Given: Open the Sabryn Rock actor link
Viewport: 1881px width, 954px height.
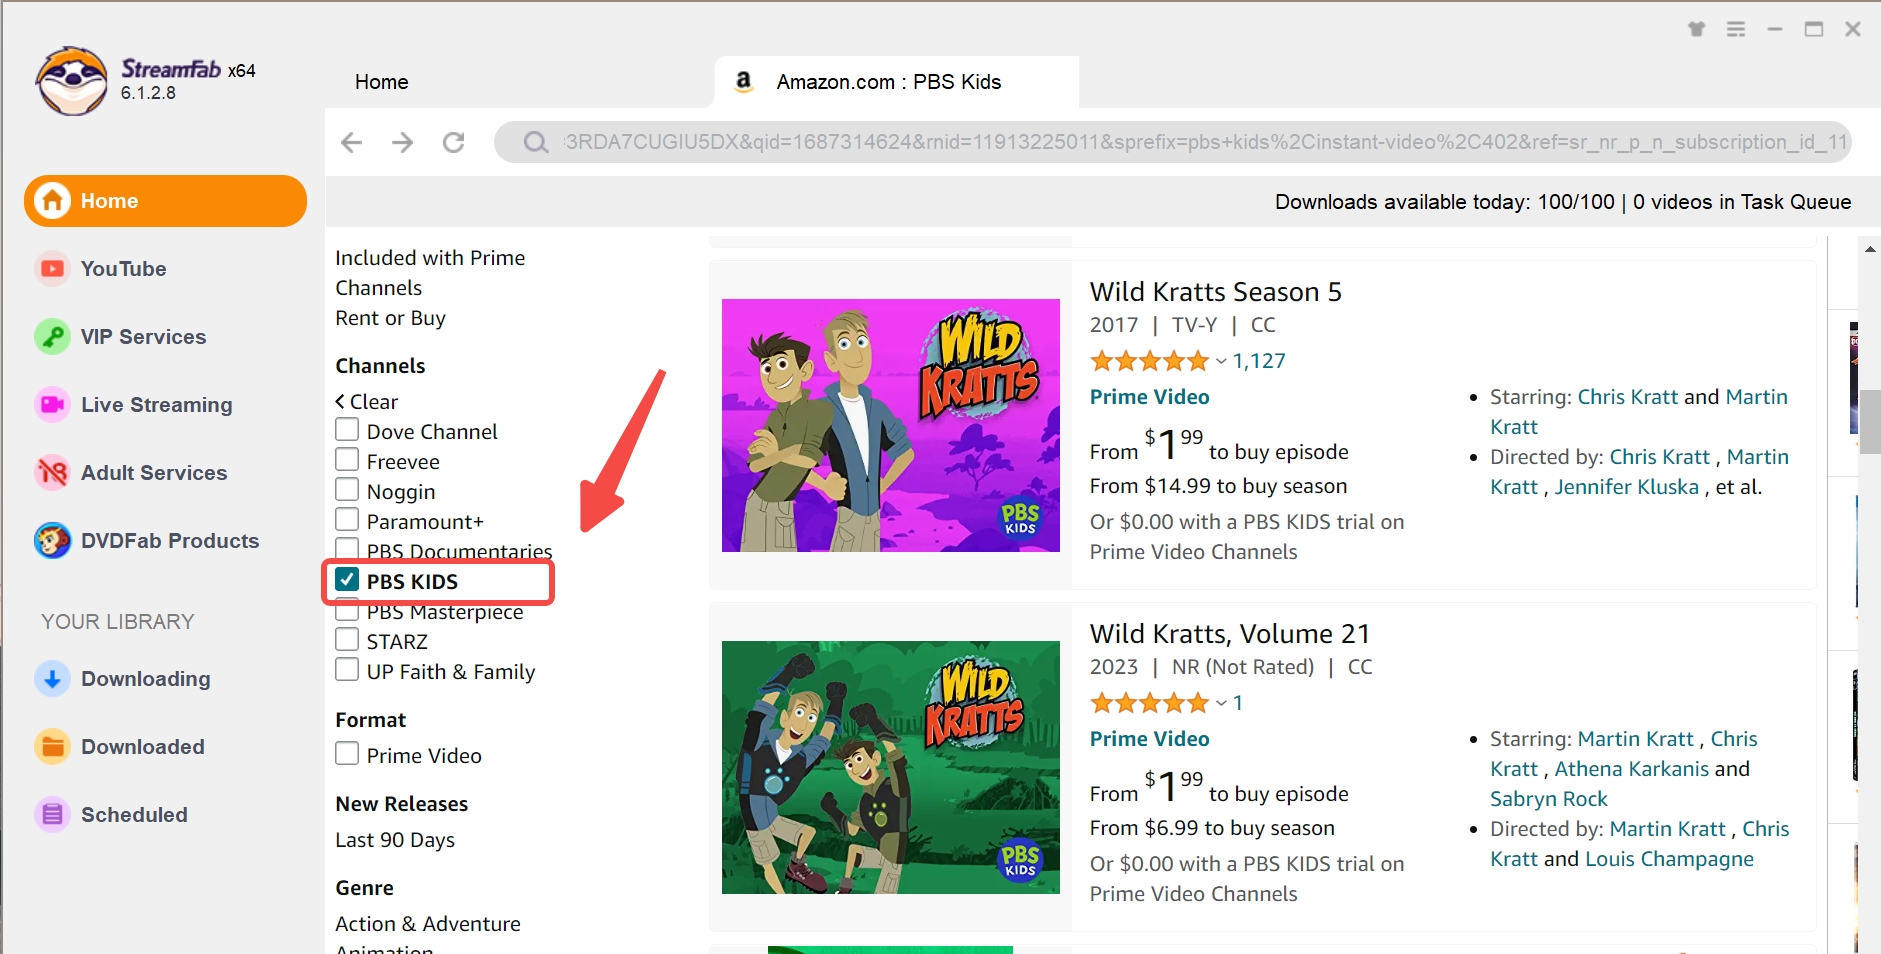Looking at the screenshot, I should [x=1548, y=799].
